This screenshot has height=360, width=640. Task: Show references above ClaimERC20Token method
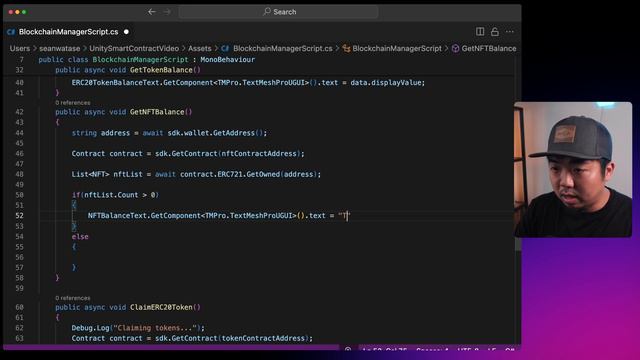click(73, 298)
